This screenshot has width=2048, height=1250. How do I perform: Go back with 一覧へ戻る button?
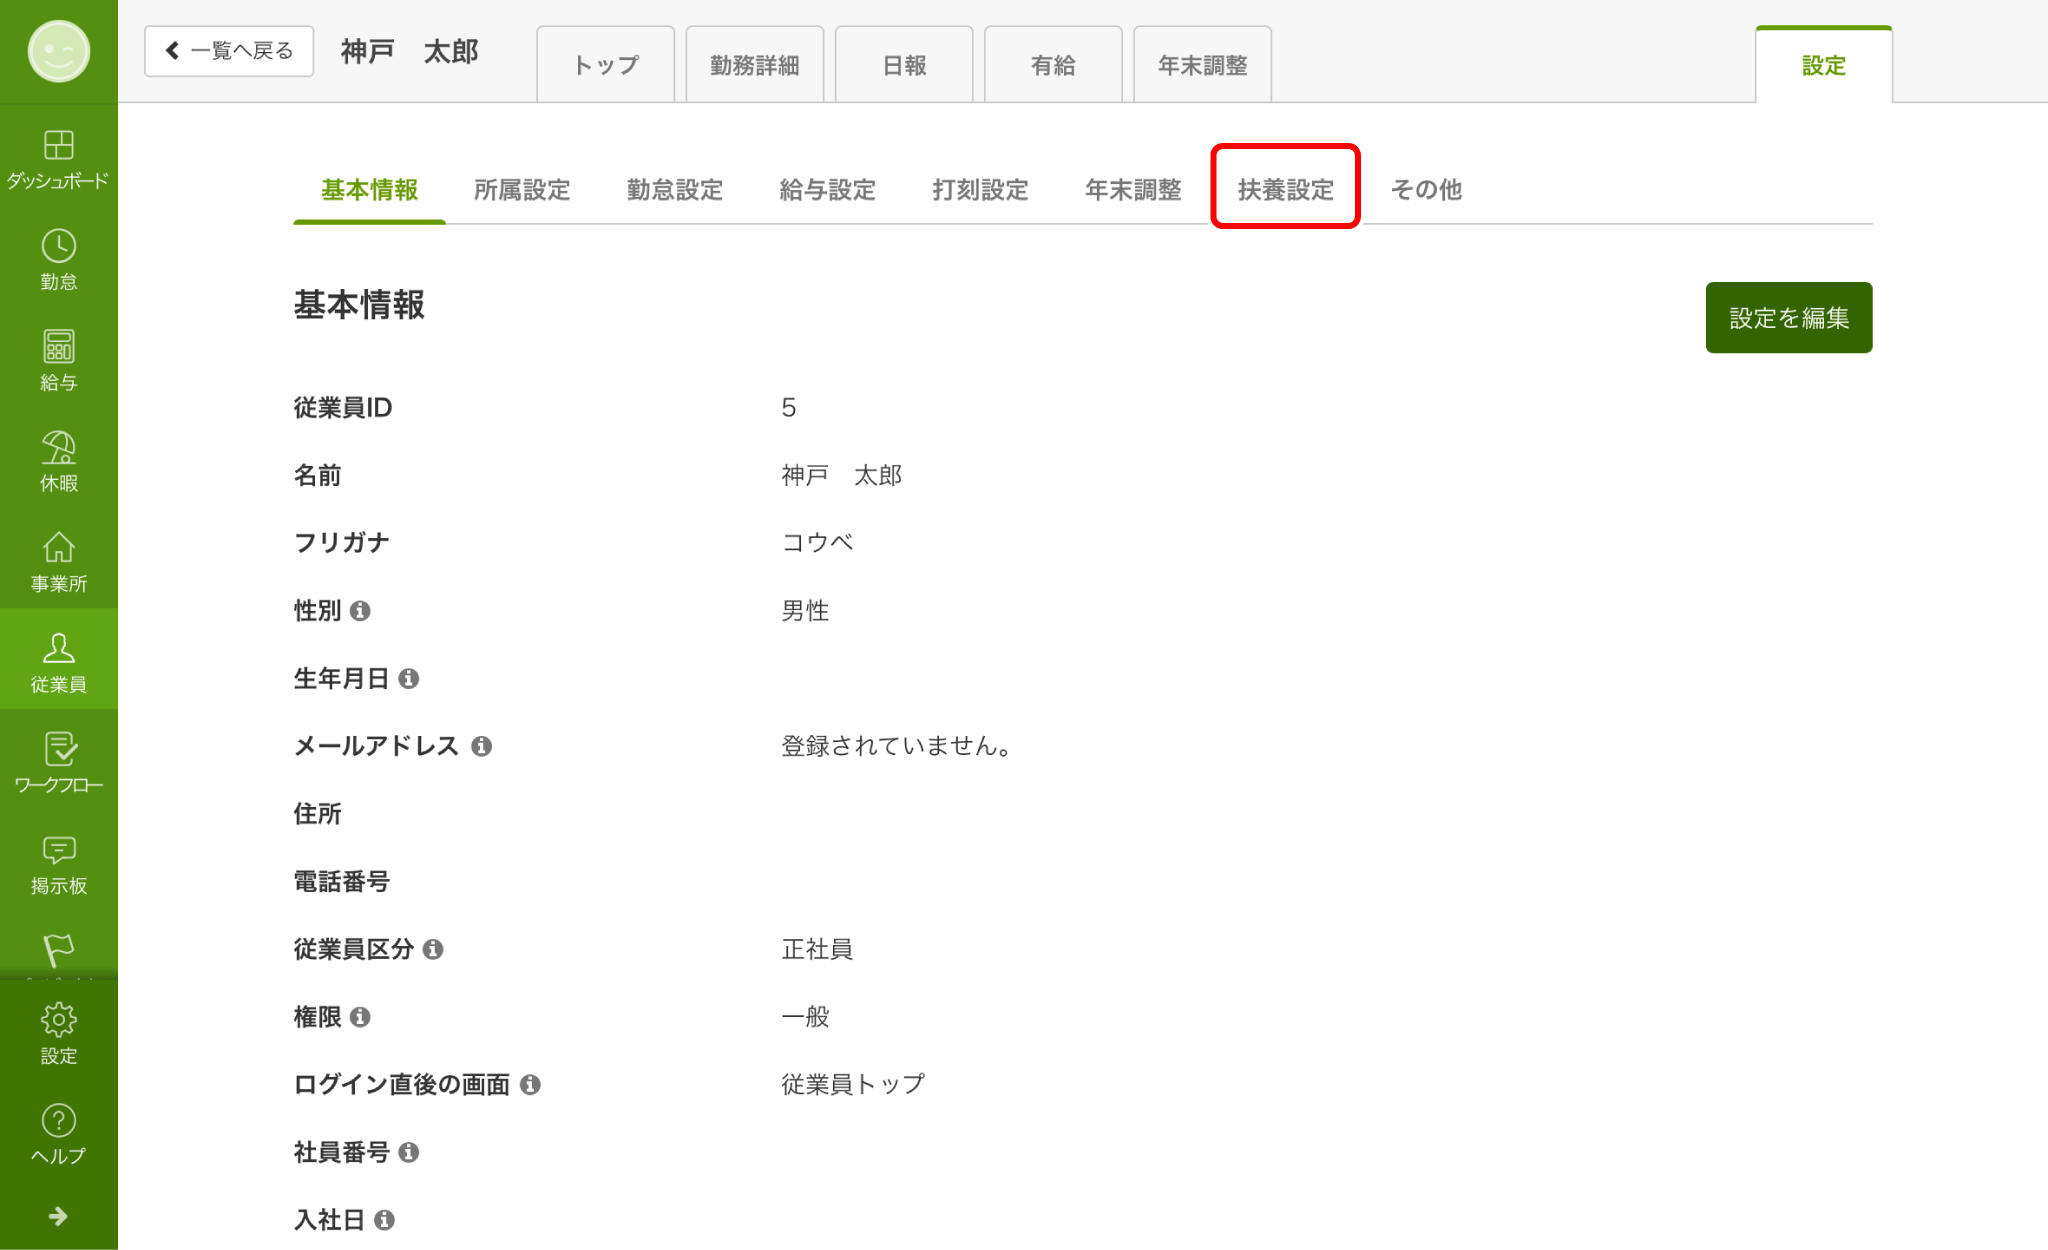(229, 51)
